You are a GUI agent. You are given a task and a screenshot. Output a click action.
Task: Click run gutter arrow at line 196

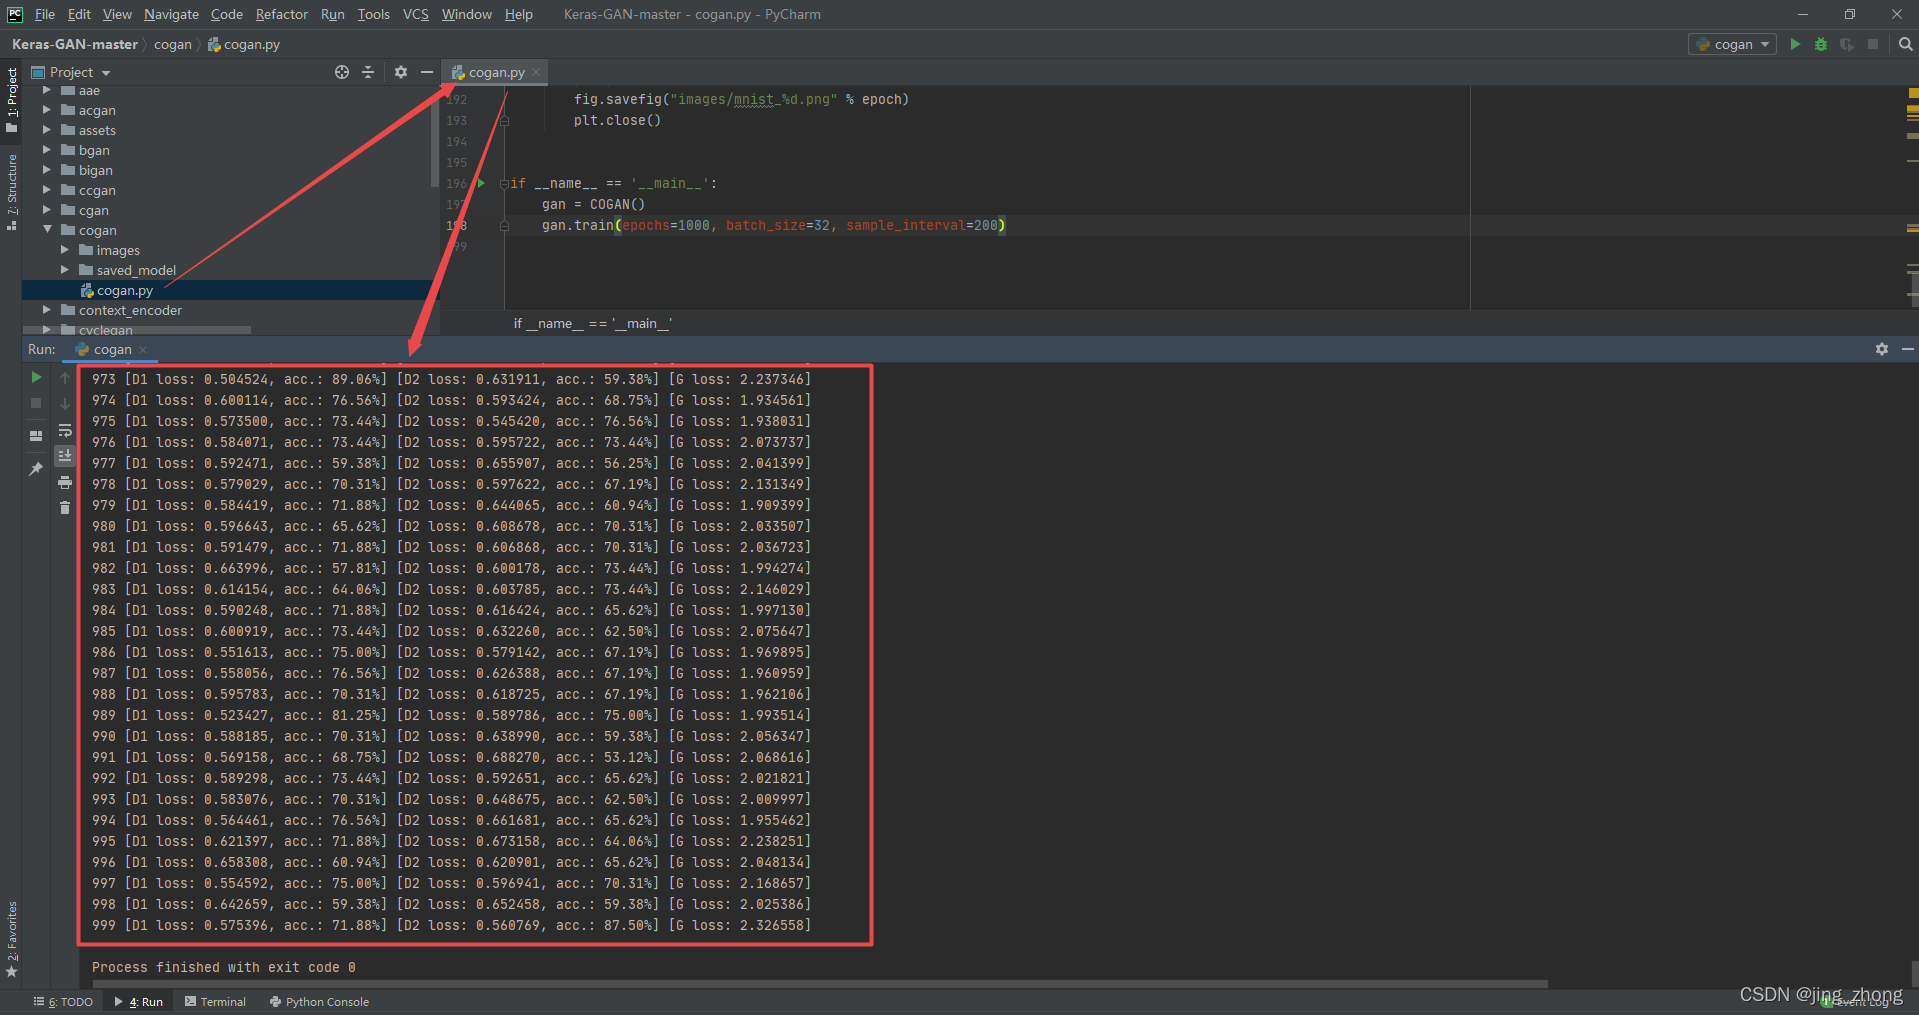pyautogui.click(x=481, y=183)
